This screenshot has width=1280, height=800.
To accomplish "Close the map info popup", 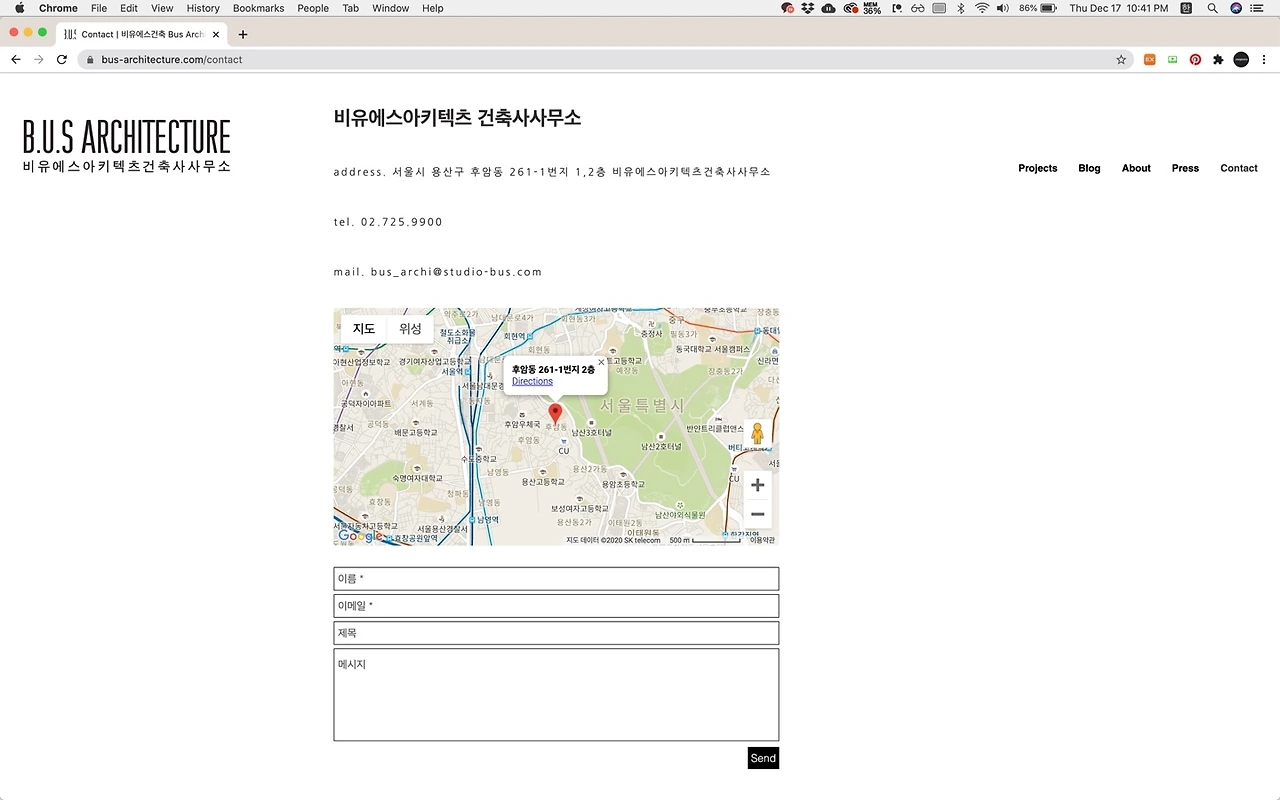I will [601, 363].
